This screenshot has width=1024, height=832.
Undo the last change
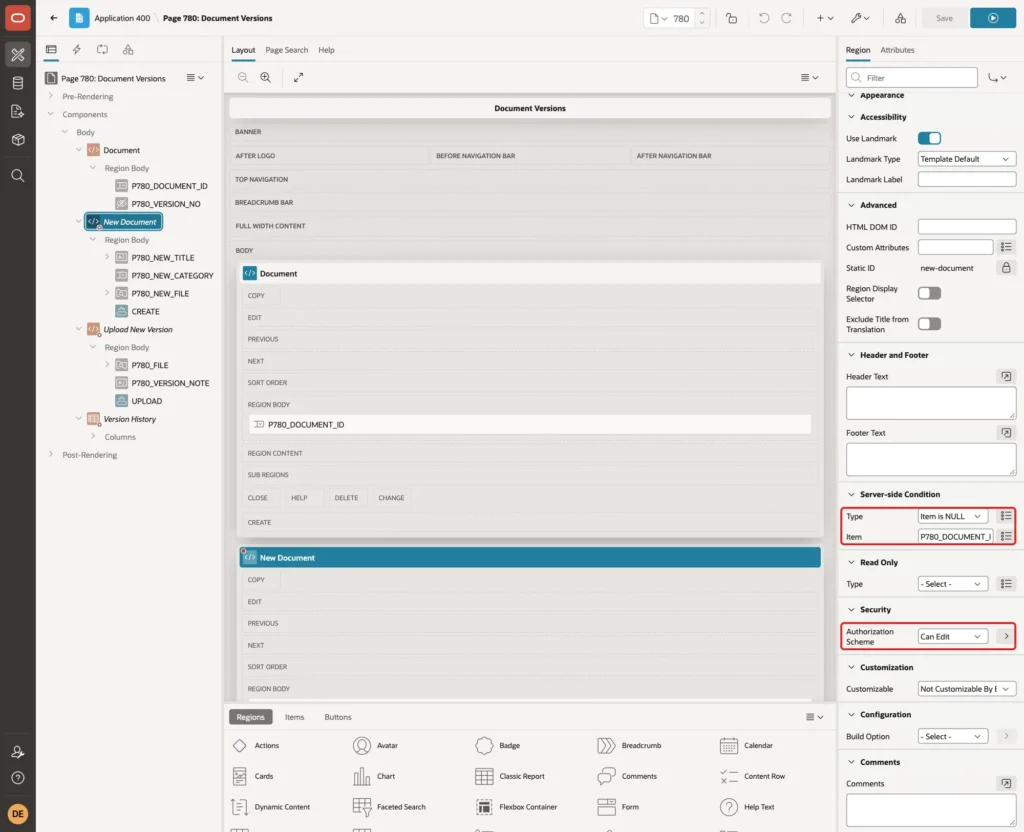(x=763, y=18)
